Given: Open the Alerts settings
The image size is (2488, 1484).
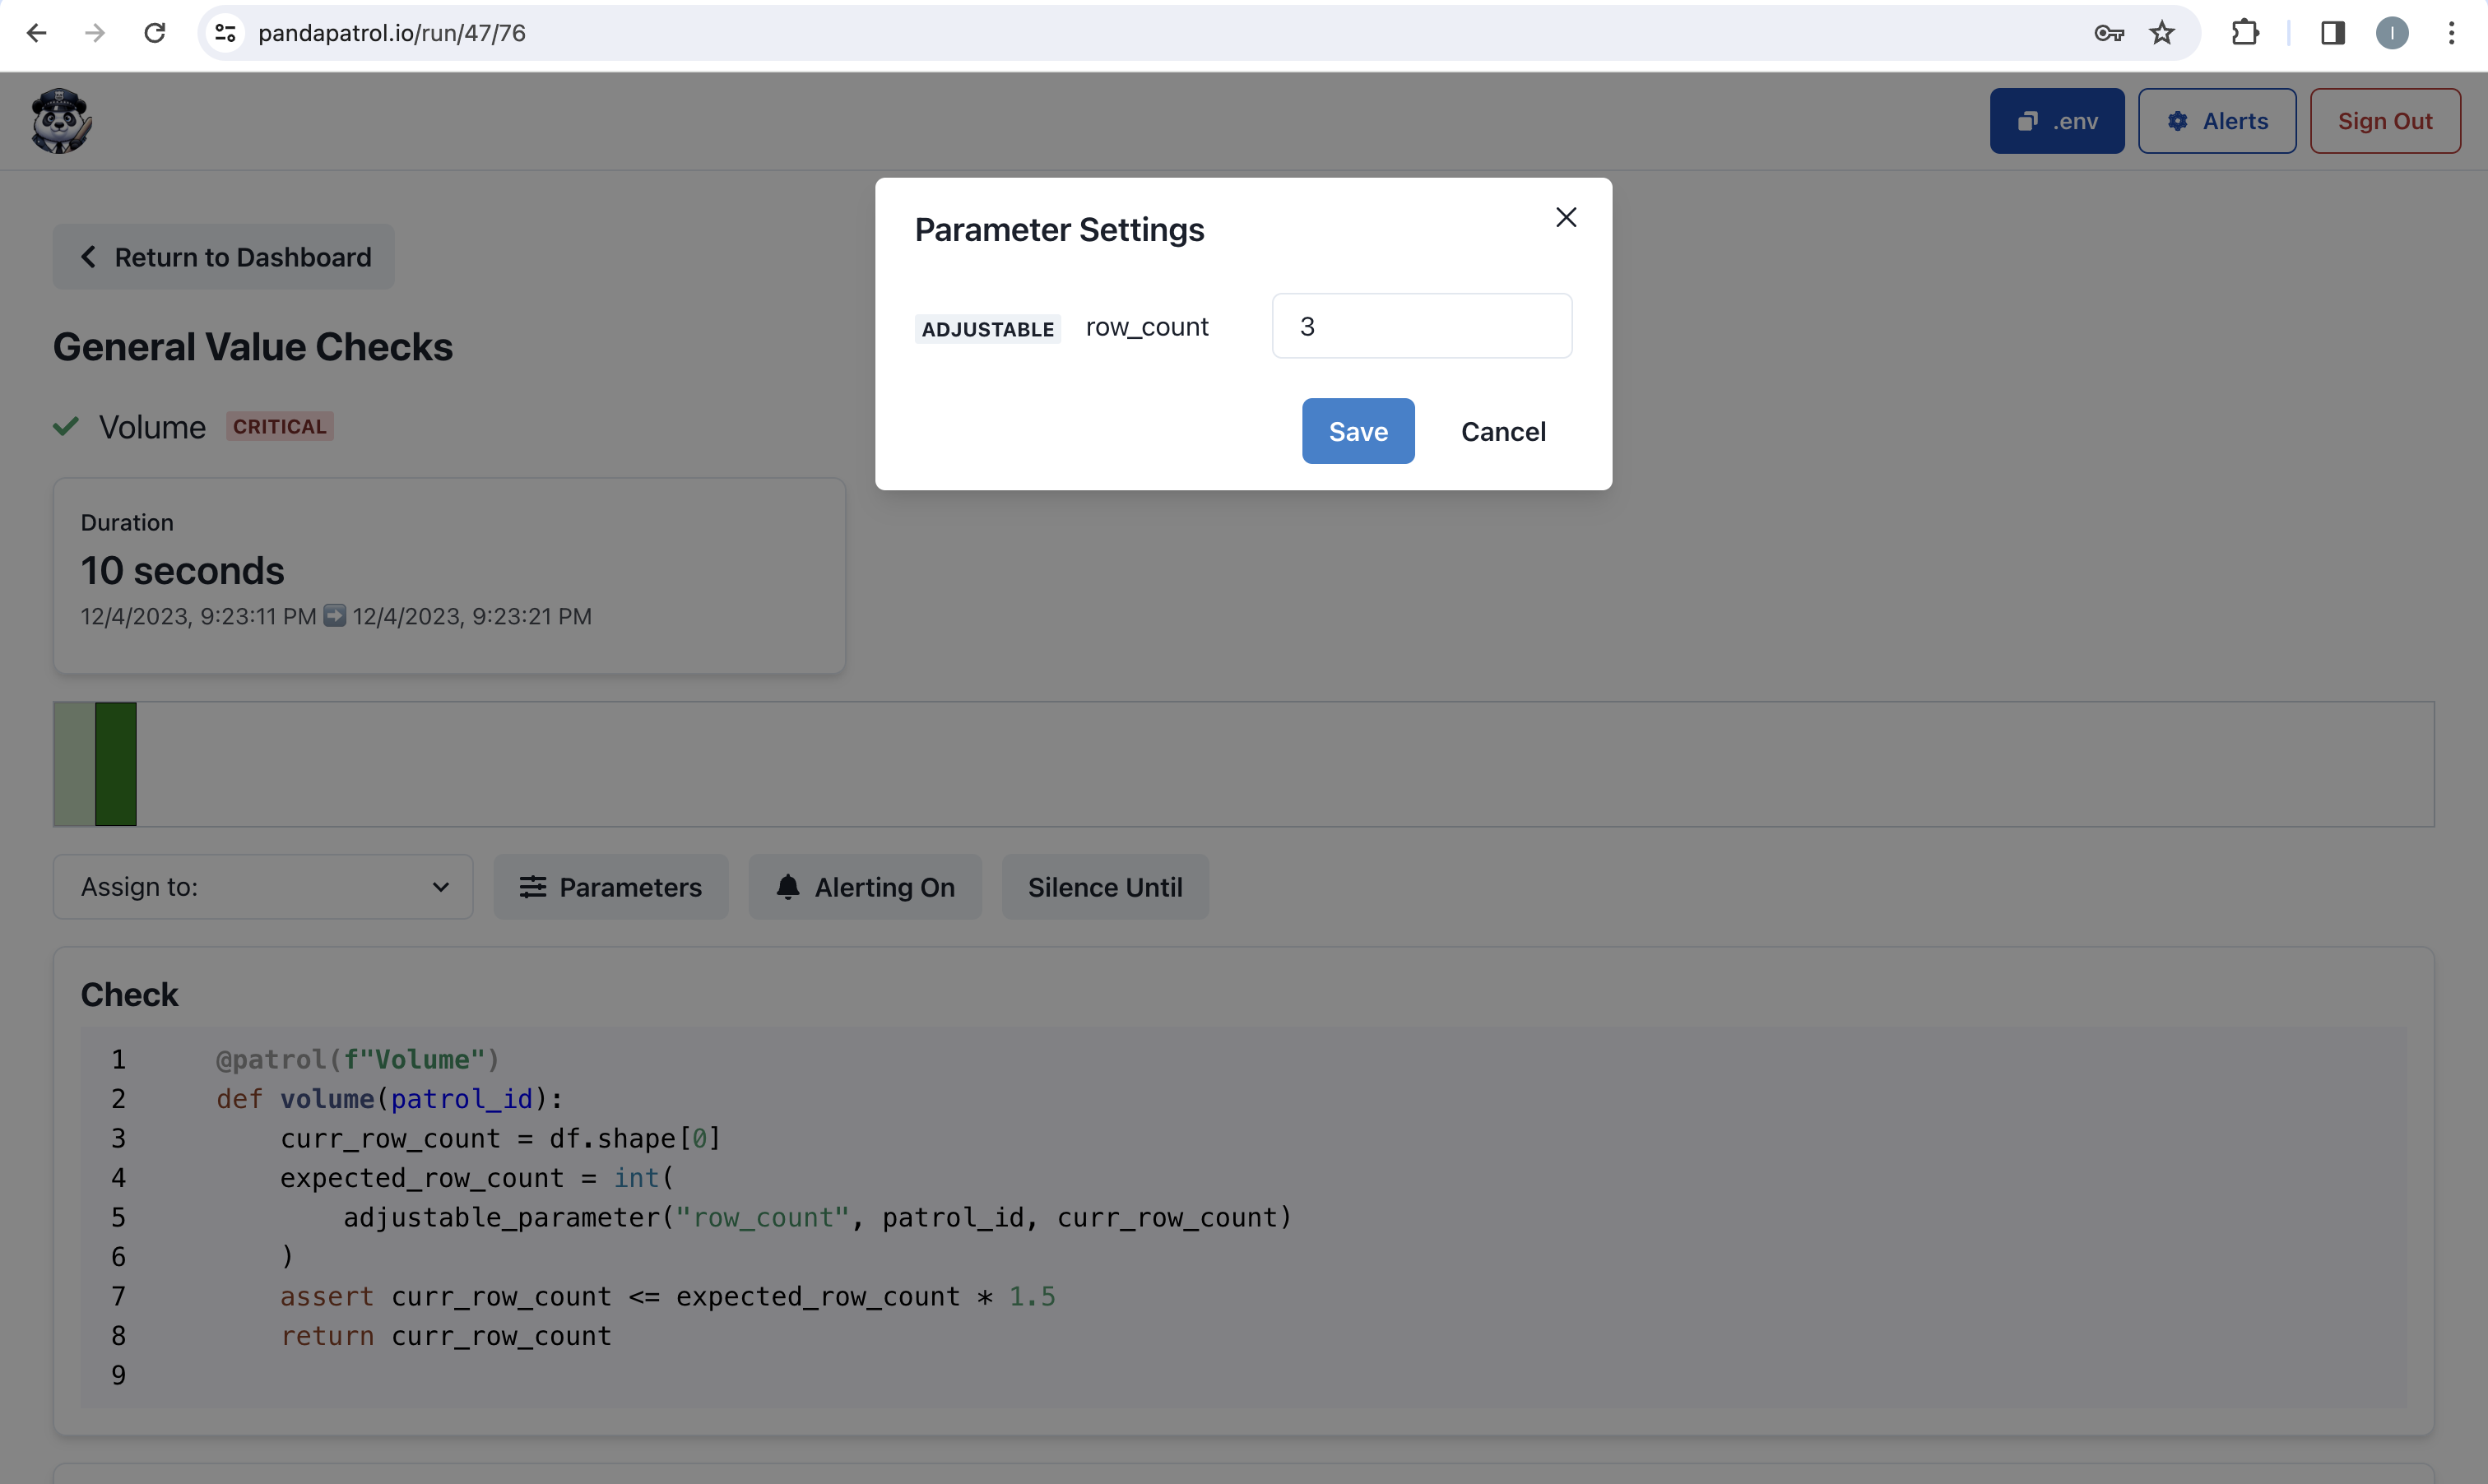Looking at the screenshot, I should tap(2217, 121).
